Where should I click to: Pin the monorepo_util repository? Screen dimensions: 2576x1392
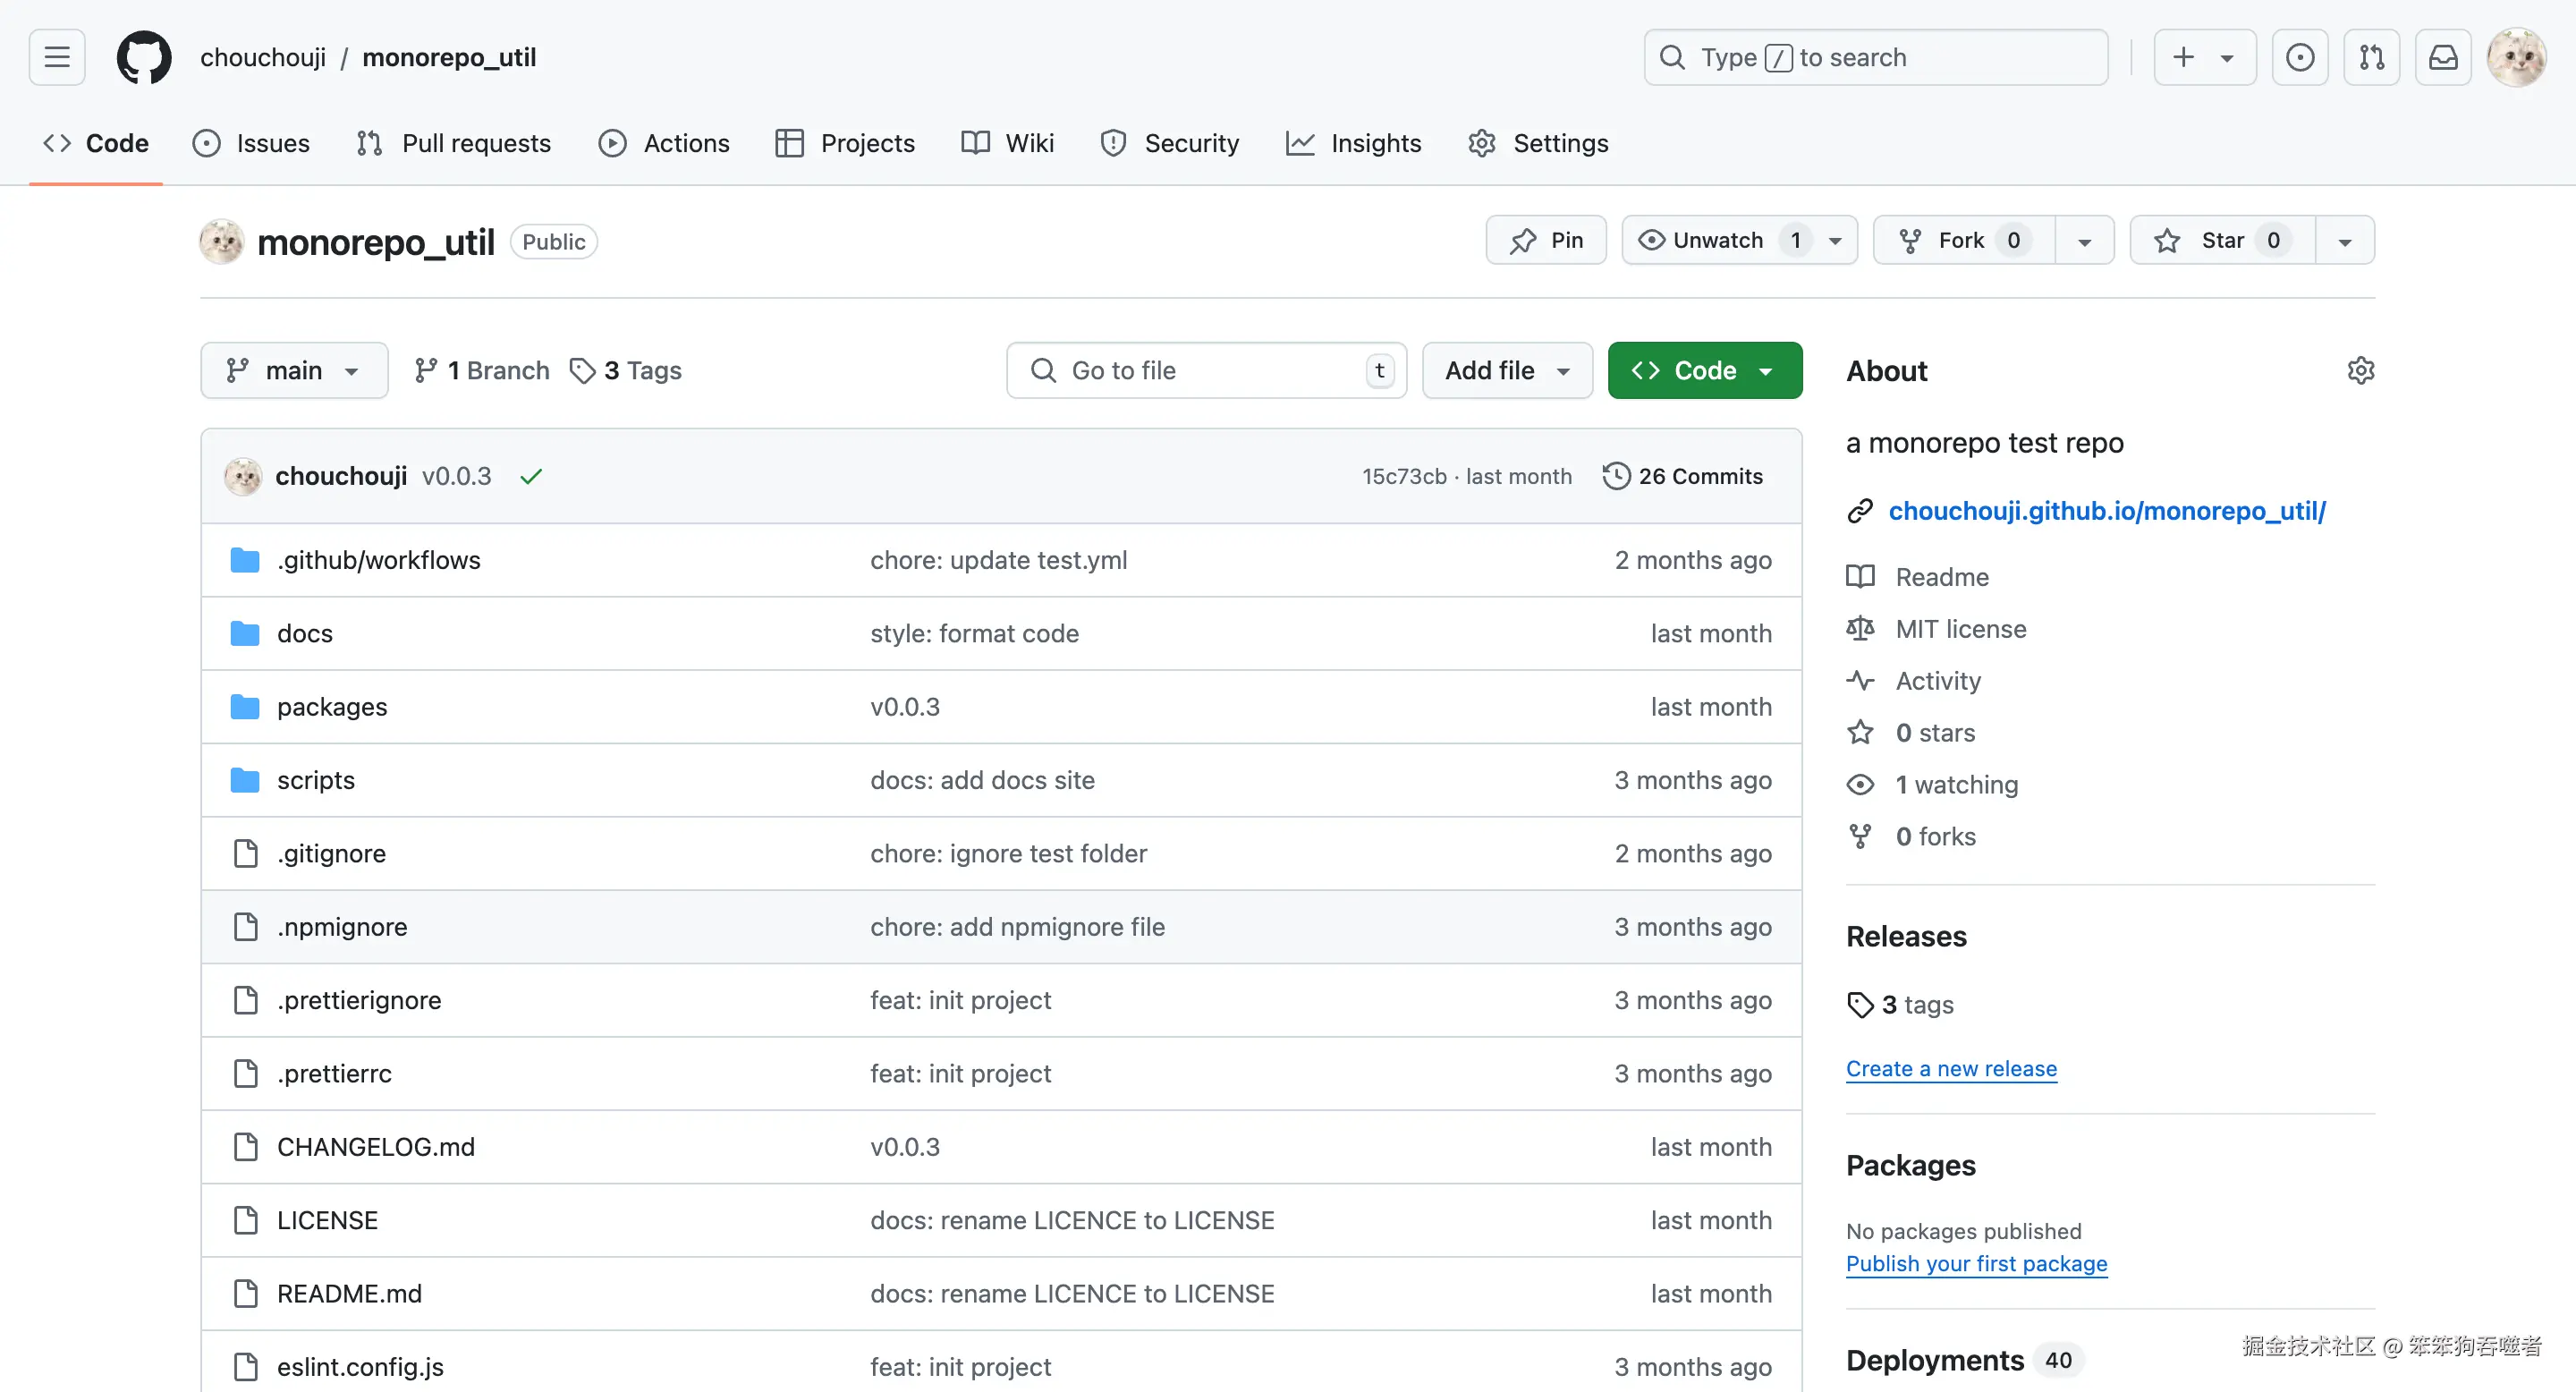click(1546, 241)
